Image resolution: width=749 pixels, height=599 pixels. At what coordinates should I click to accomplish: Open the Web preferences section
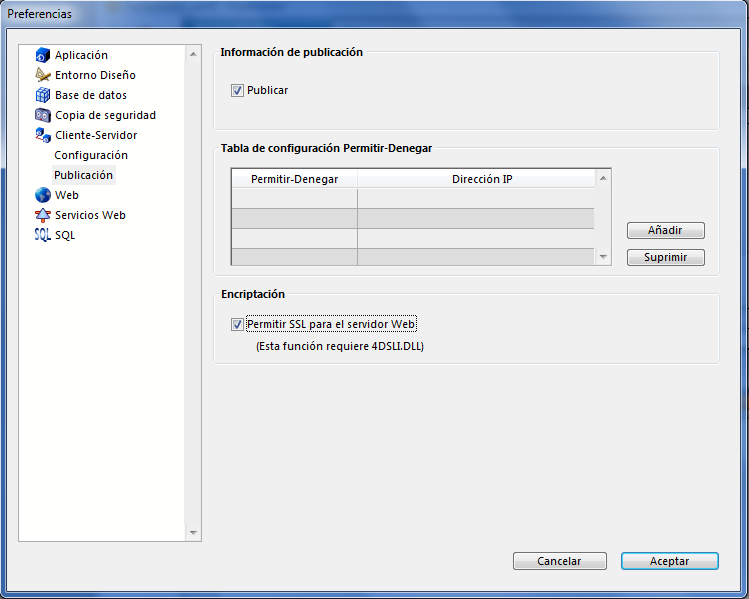tap(66, 195)
